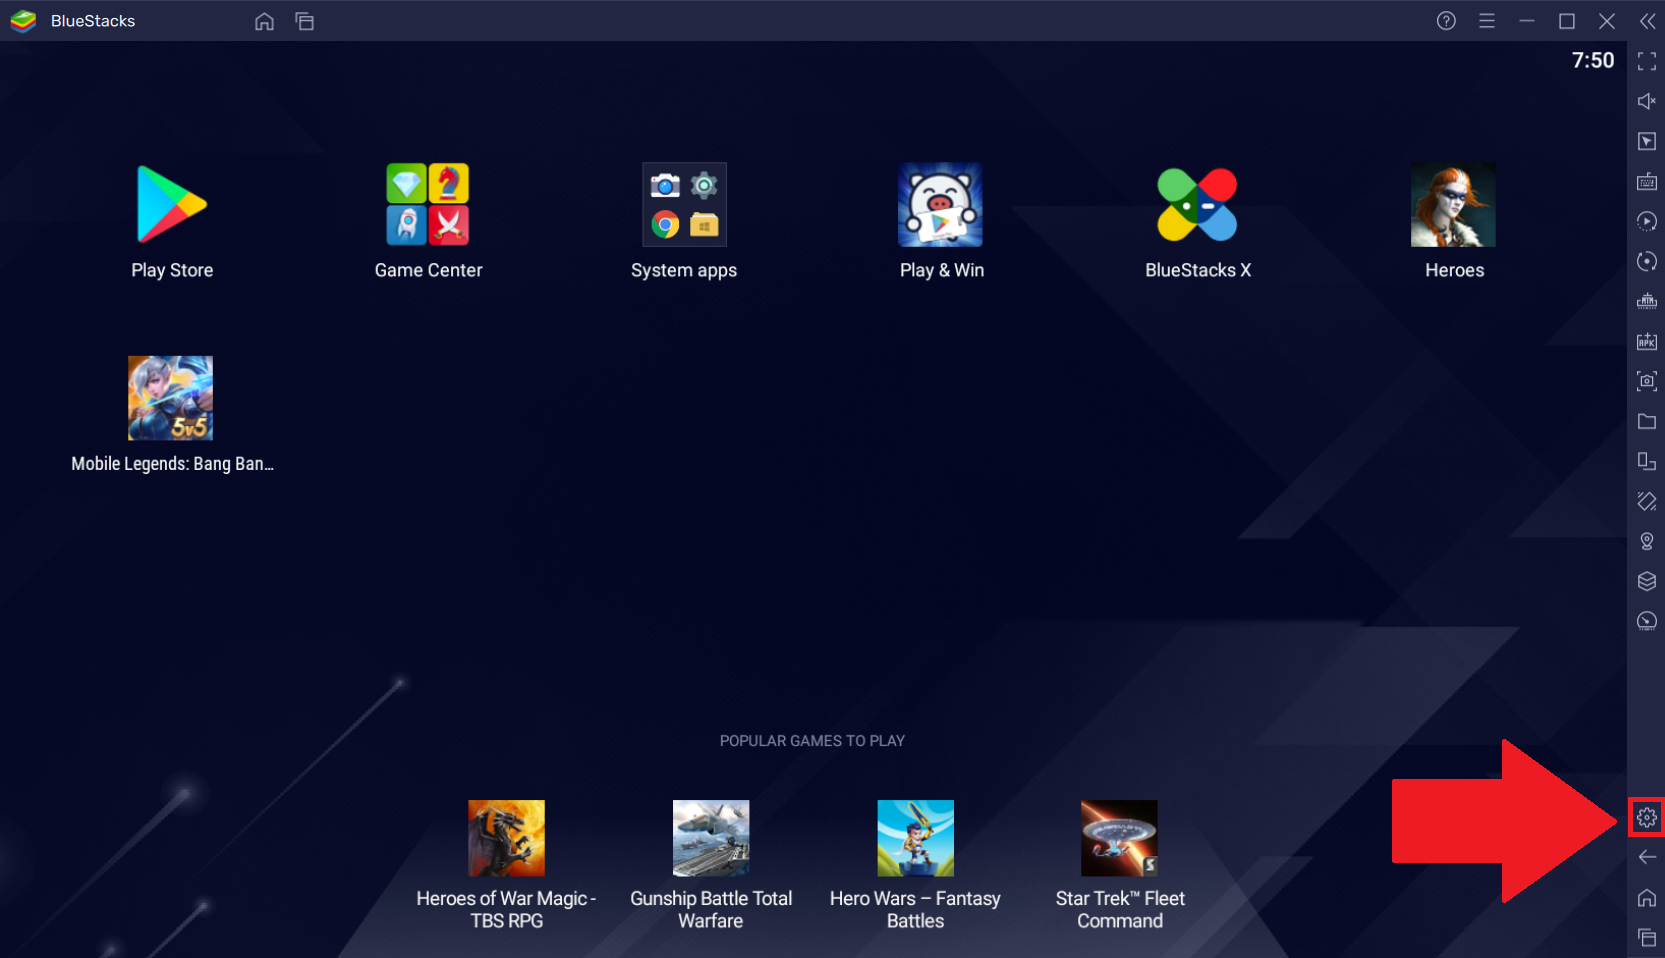Click the home icon in the title bar
This screenshot has height=958, width=1665.
(264, 21)
